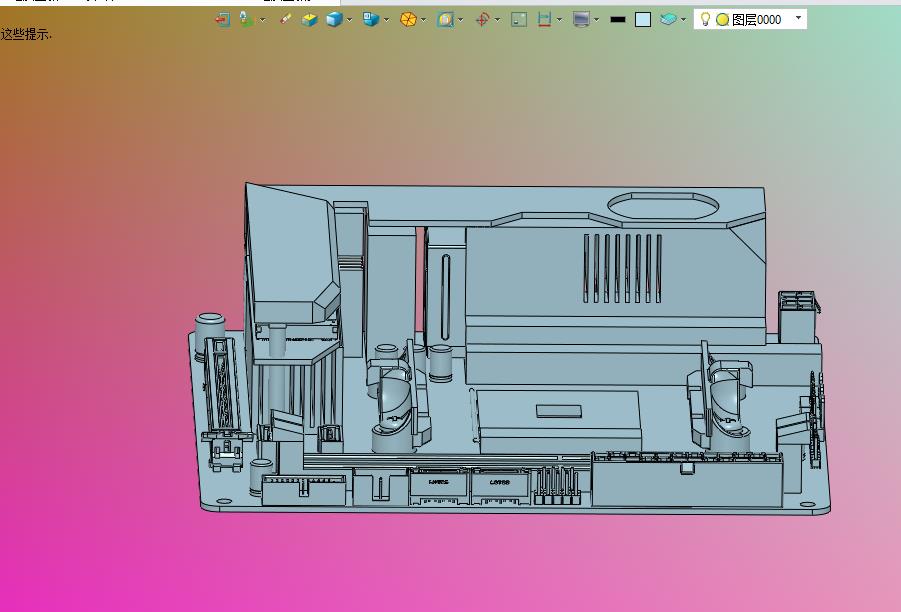Click the teal stacked-layers icon
901x612 pixels.
click(x=668, y=20)
